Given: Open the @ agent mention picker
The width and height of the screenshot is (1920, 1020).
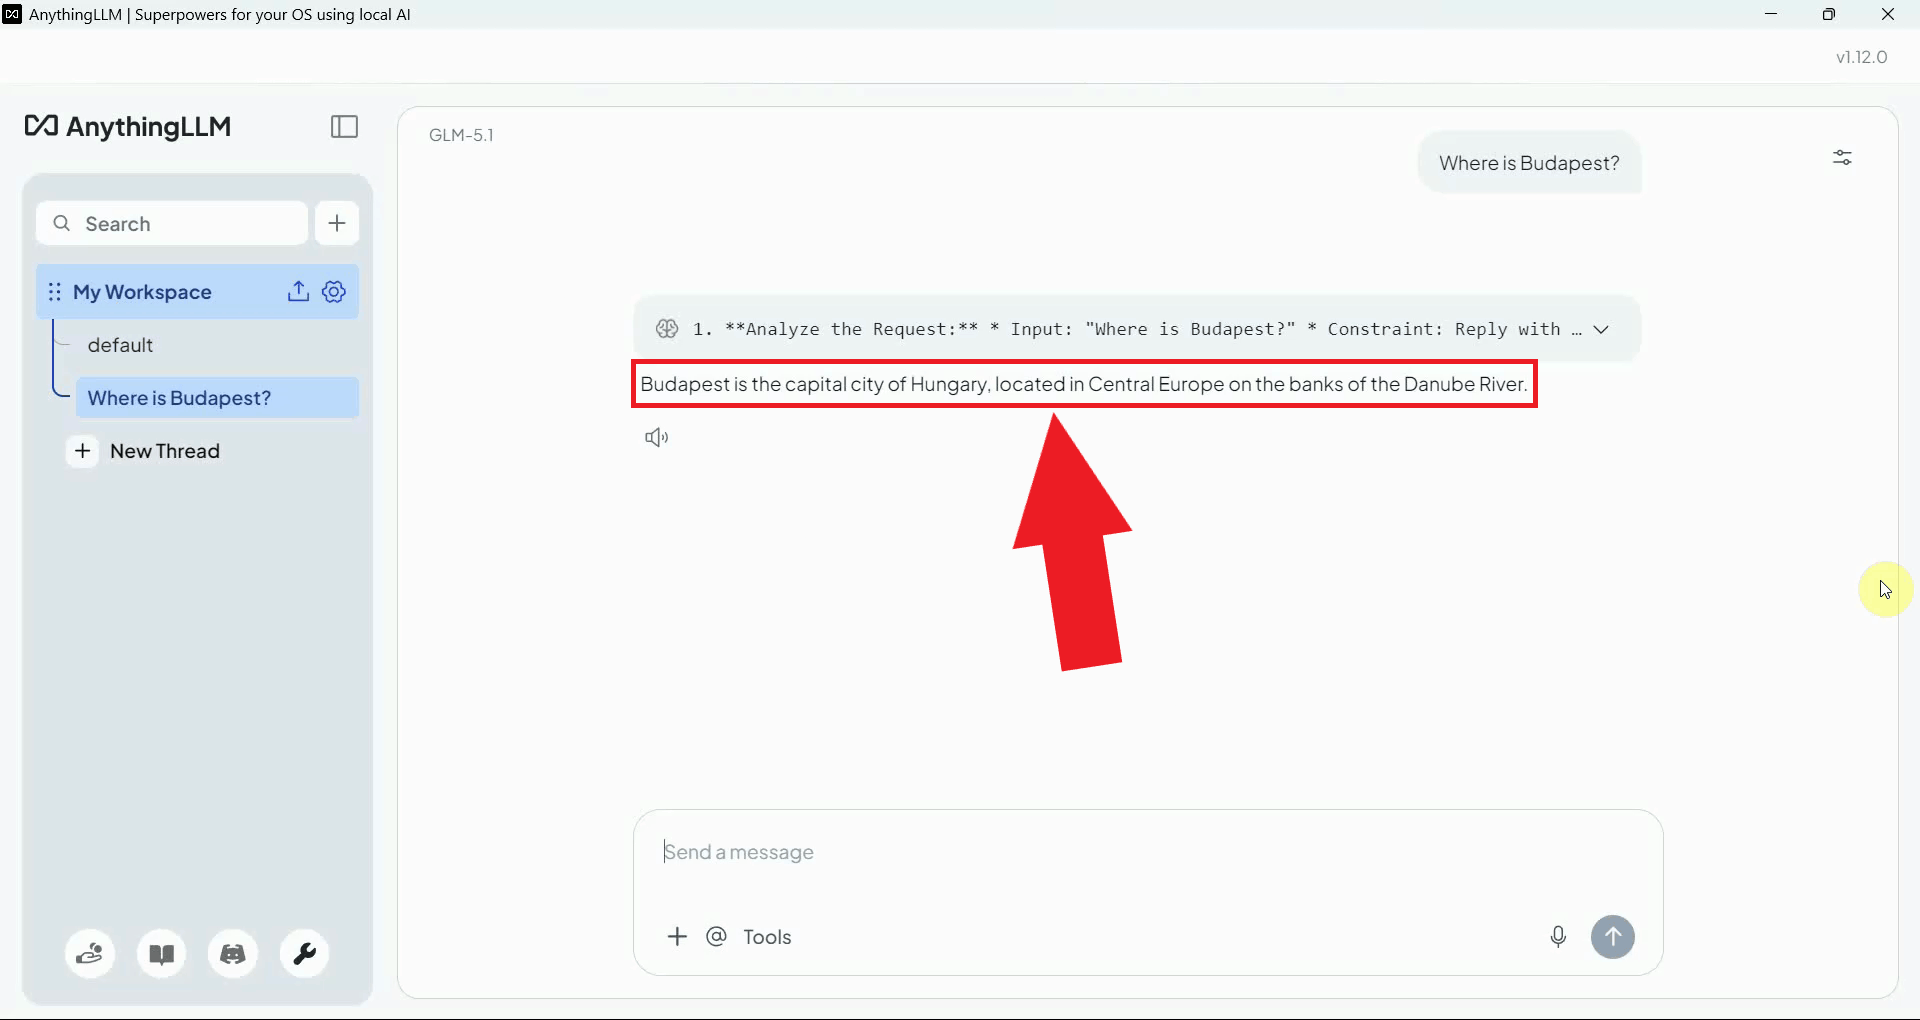Looking at the screenshot, I should point(716,937).
